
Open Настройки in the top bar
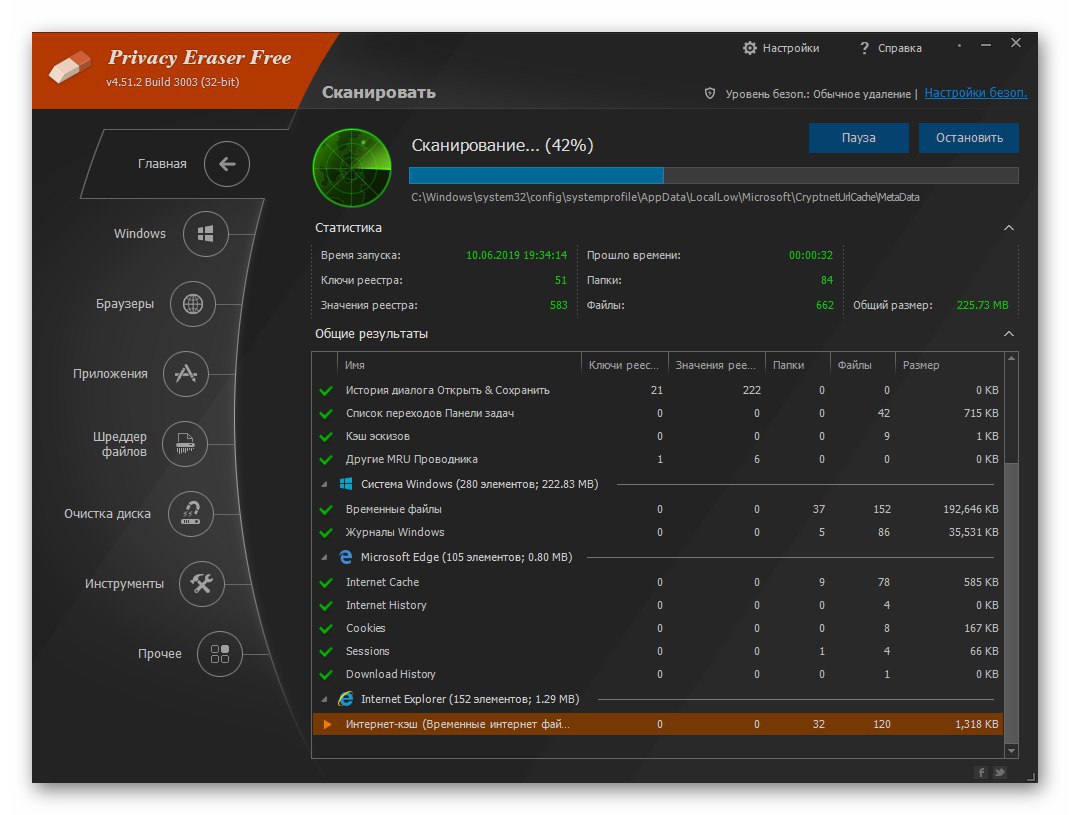pyautogui.click(x=791, y=48)
